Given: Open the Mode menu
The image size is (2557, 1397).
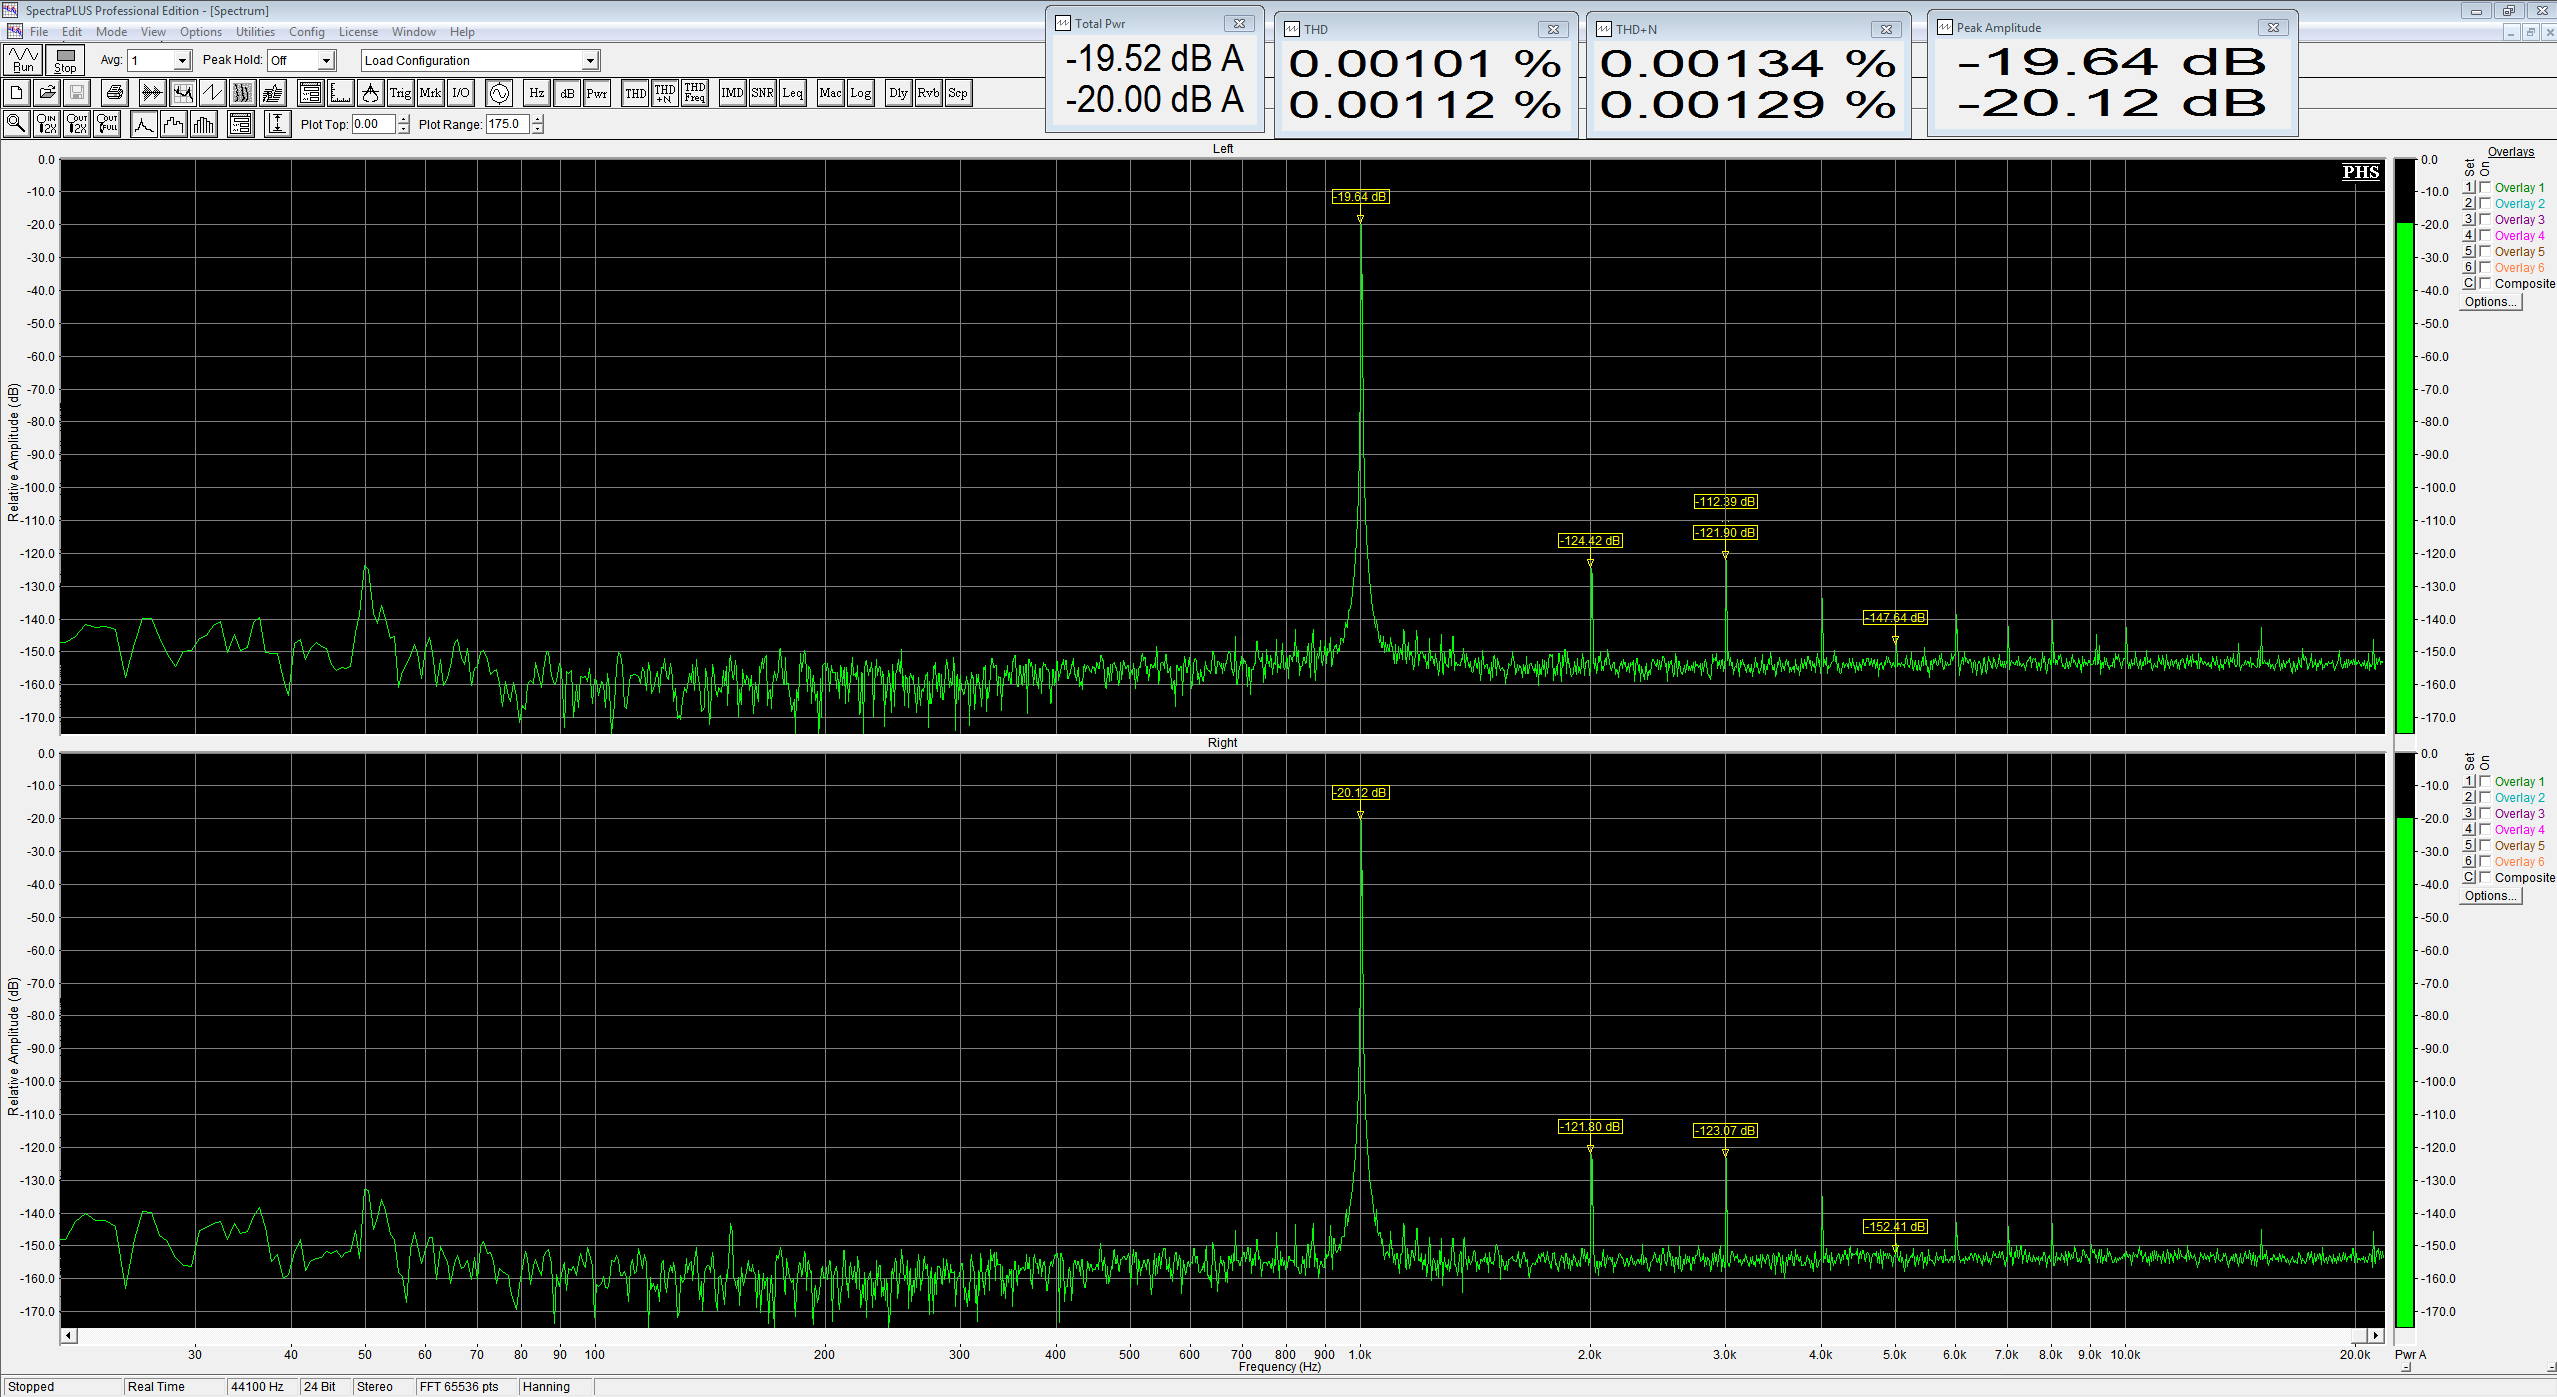Looking at the screenshot, I should tap(111, 32).
